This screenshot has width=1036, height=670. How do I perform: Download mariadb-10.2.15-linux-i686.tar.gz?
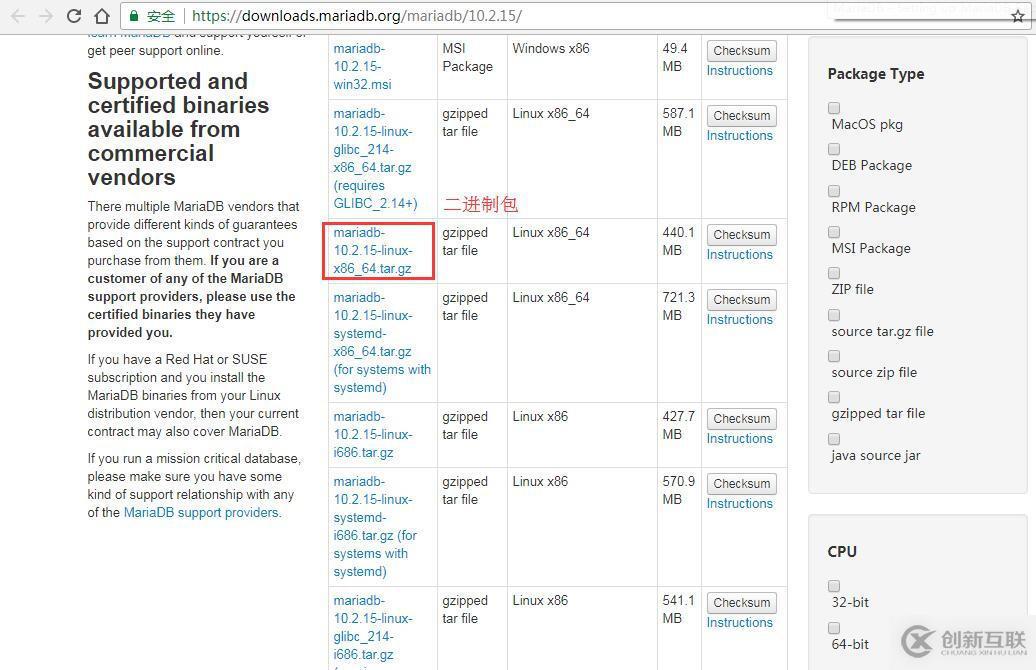[x=373, y=434]
